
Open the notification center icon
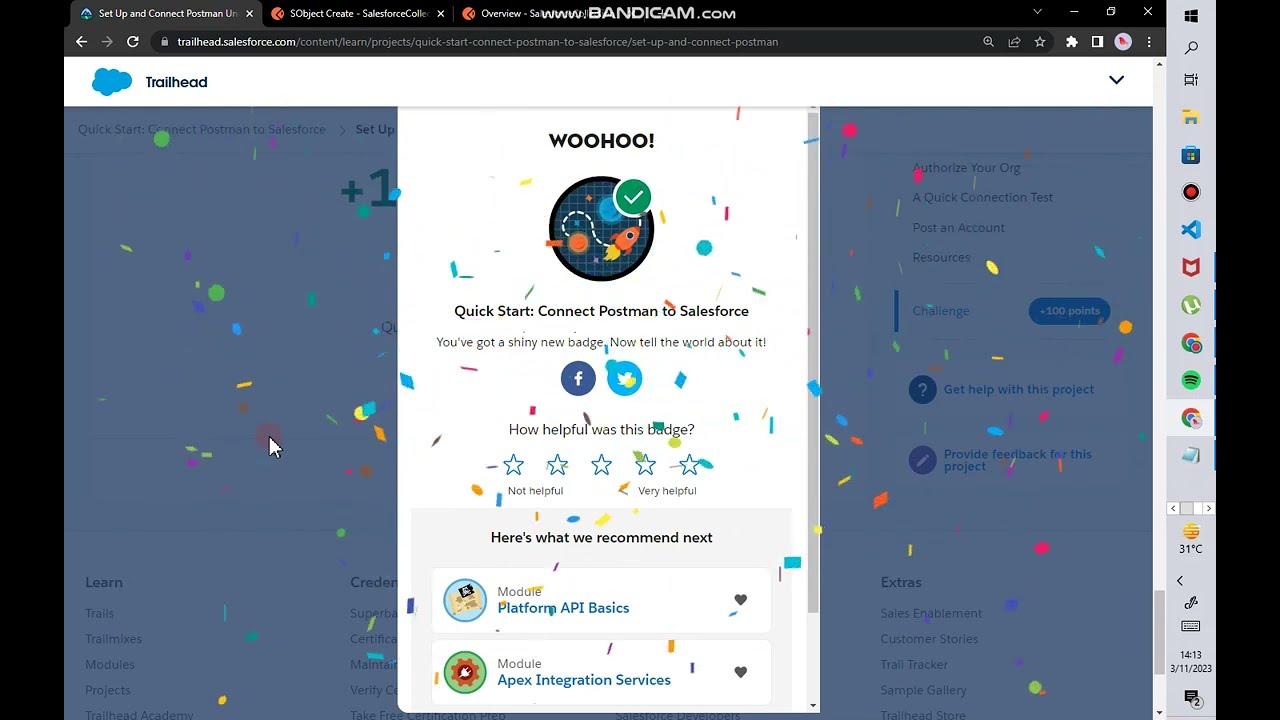[x=1191, y=698]
